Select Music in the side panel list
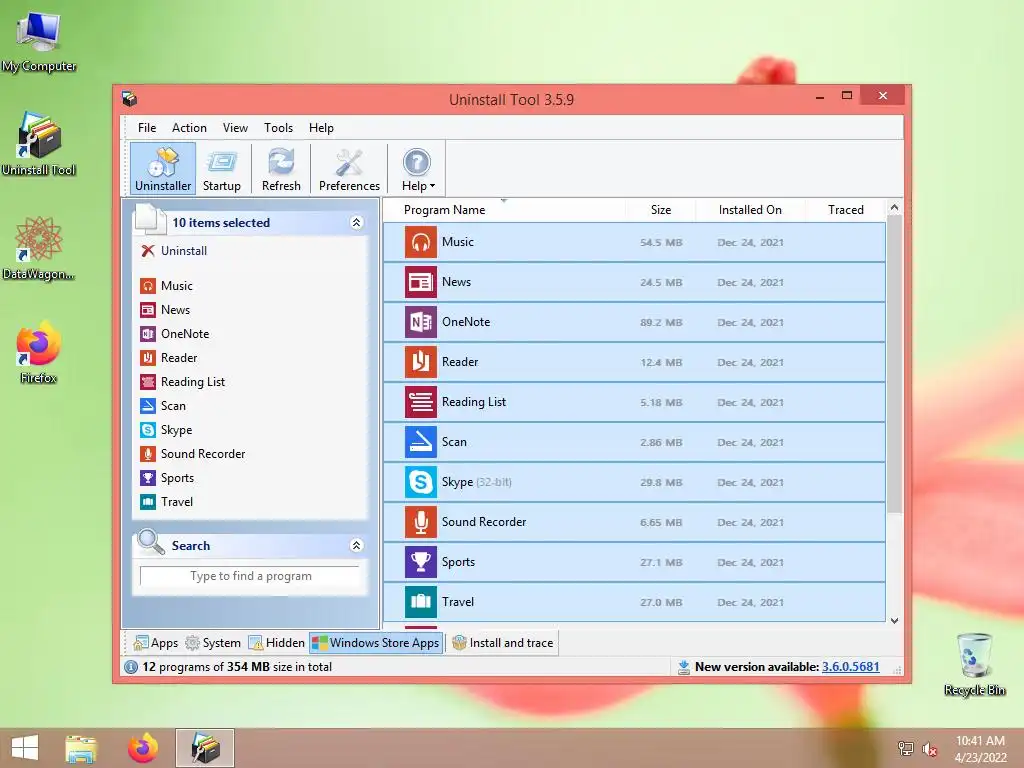Viewport: 1024px width, 768px height. click(x=167, y=286)
